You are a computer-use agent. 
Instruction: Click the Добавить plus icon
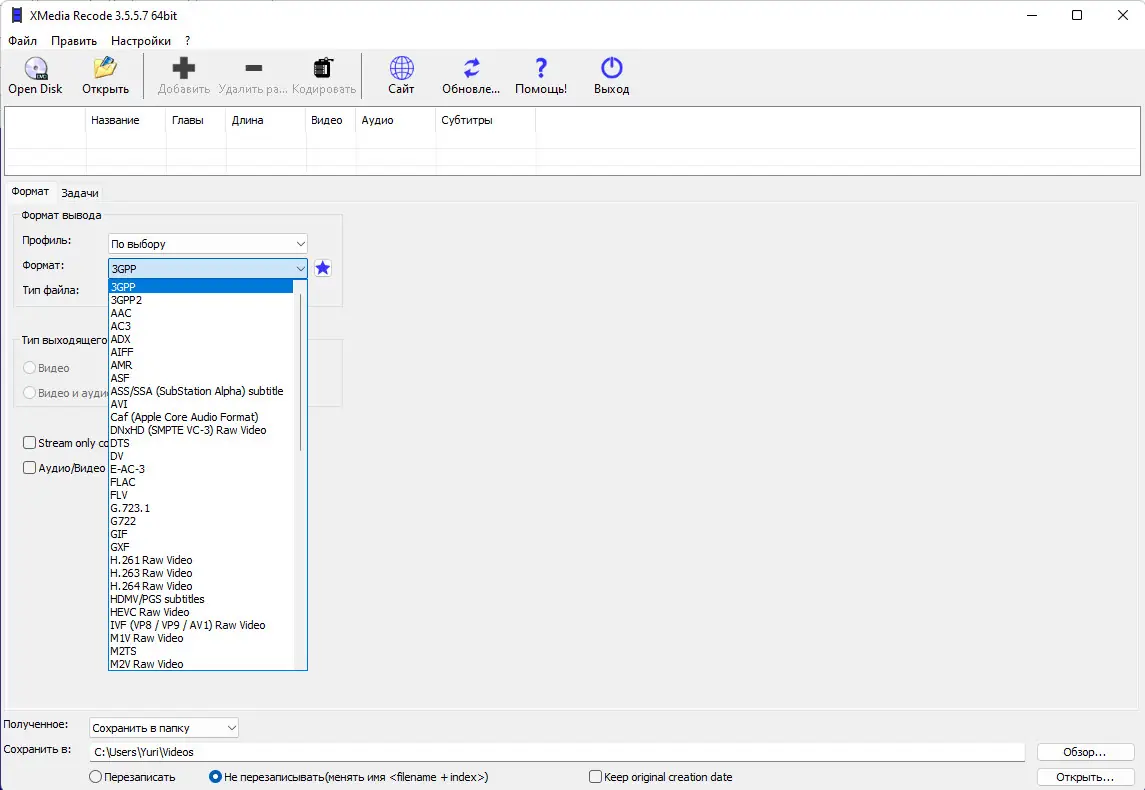click(183, 69)
